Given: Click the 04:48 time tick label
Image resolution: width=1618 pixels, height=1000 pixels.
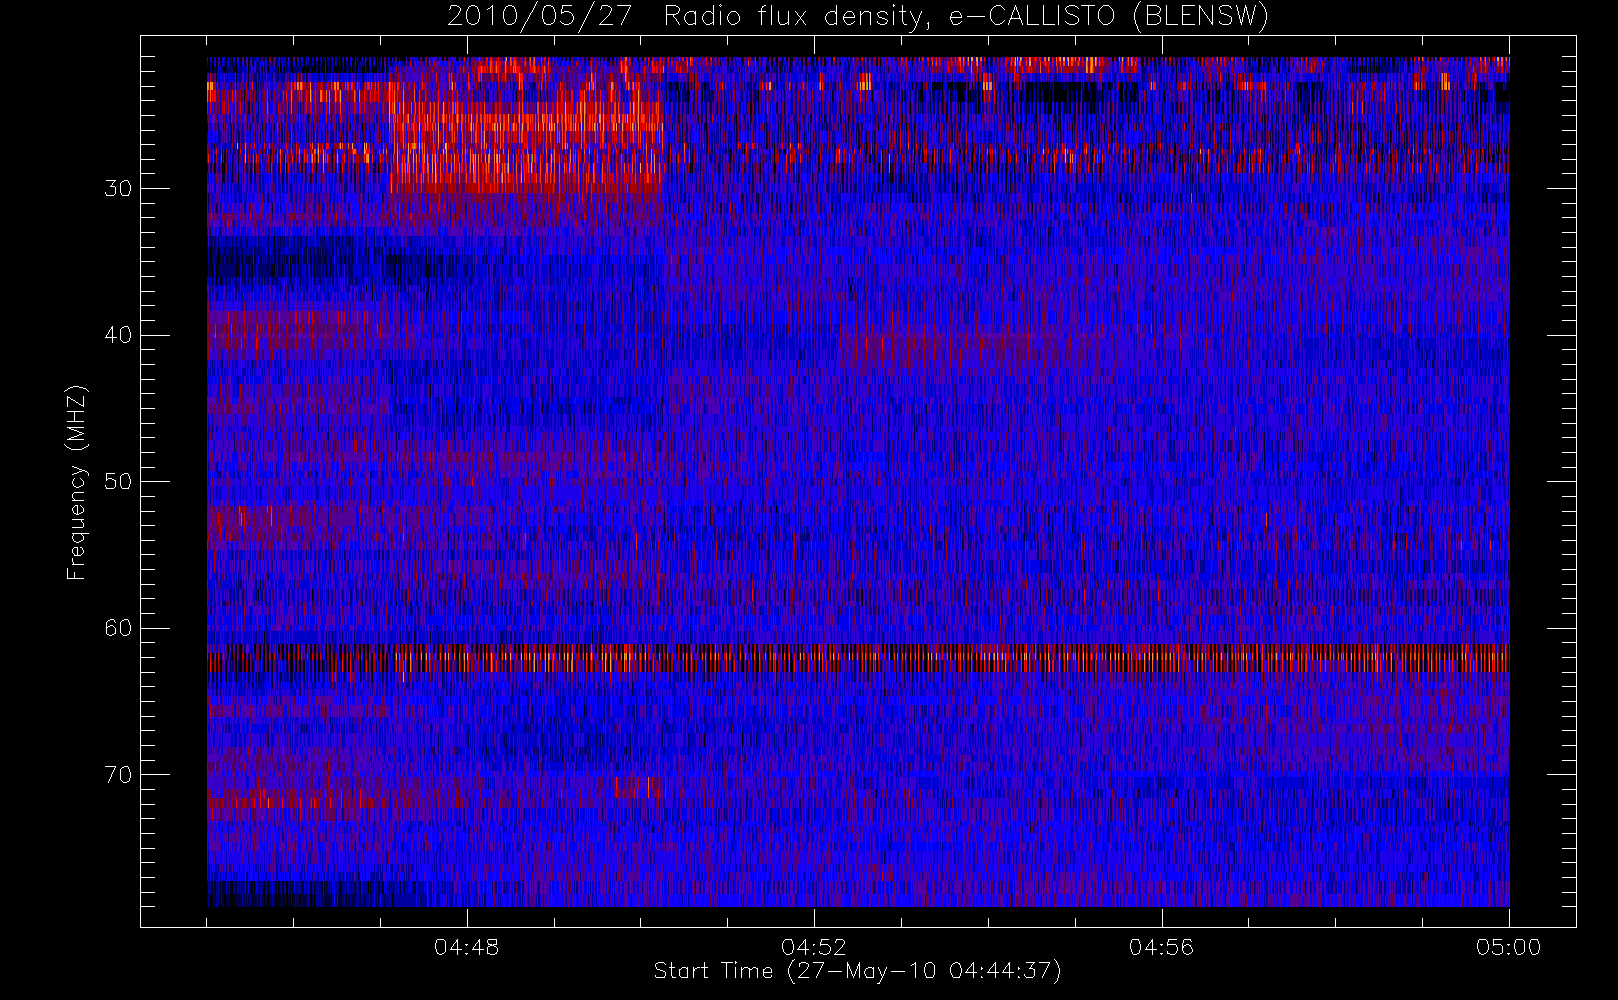Looking at the screenshot, I should [467, 946].
